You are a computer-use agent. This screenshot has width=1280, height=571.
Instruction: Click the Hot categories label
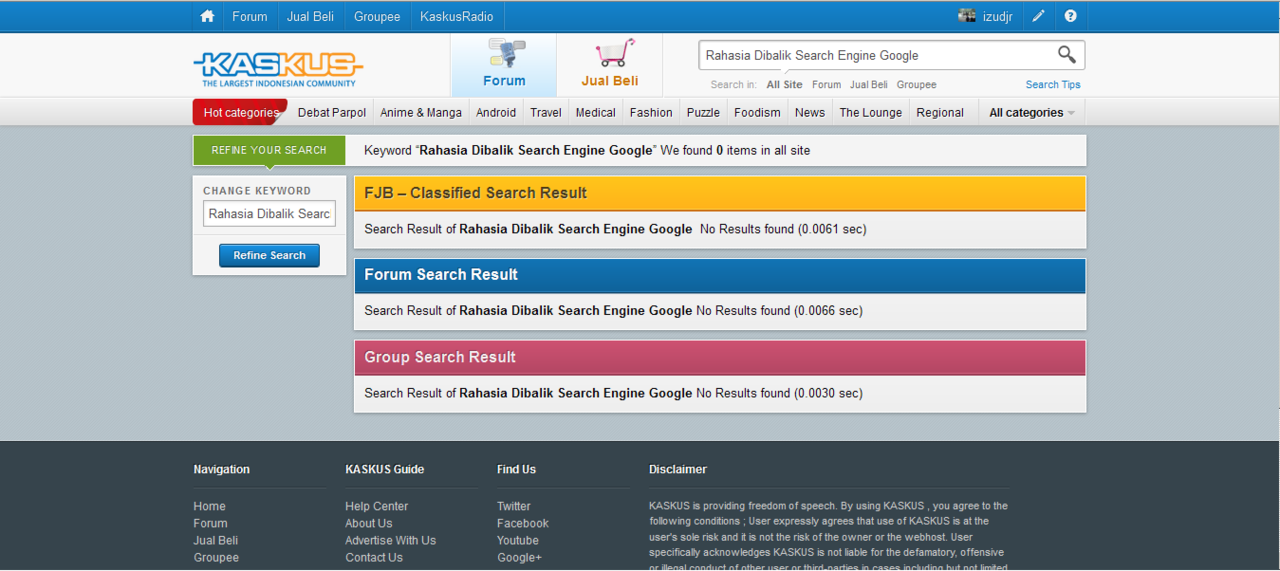(240, 113)
